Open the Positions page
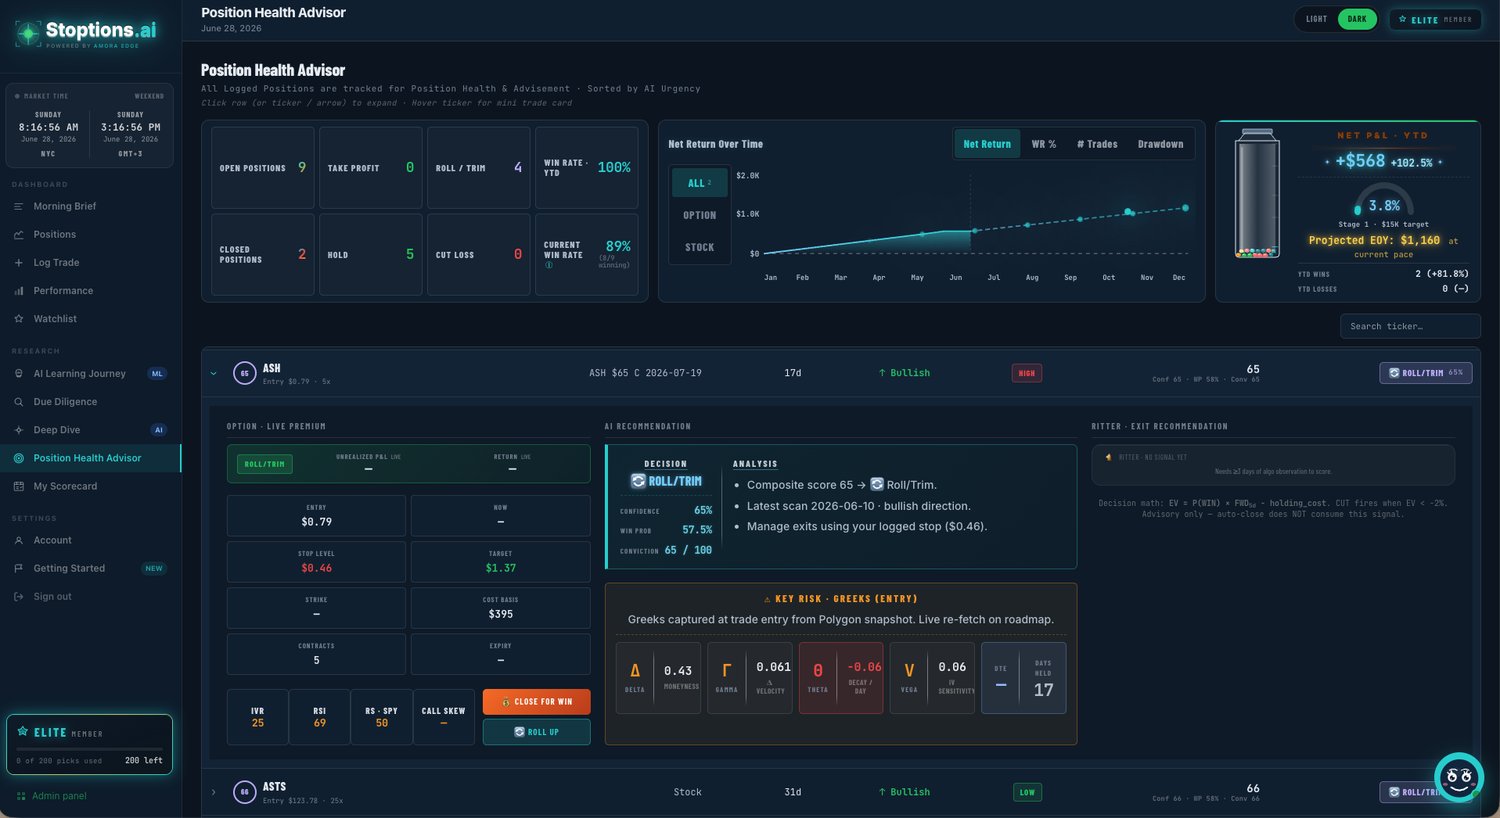This screenshot has width=1500, height=818. tap(90, 234)
